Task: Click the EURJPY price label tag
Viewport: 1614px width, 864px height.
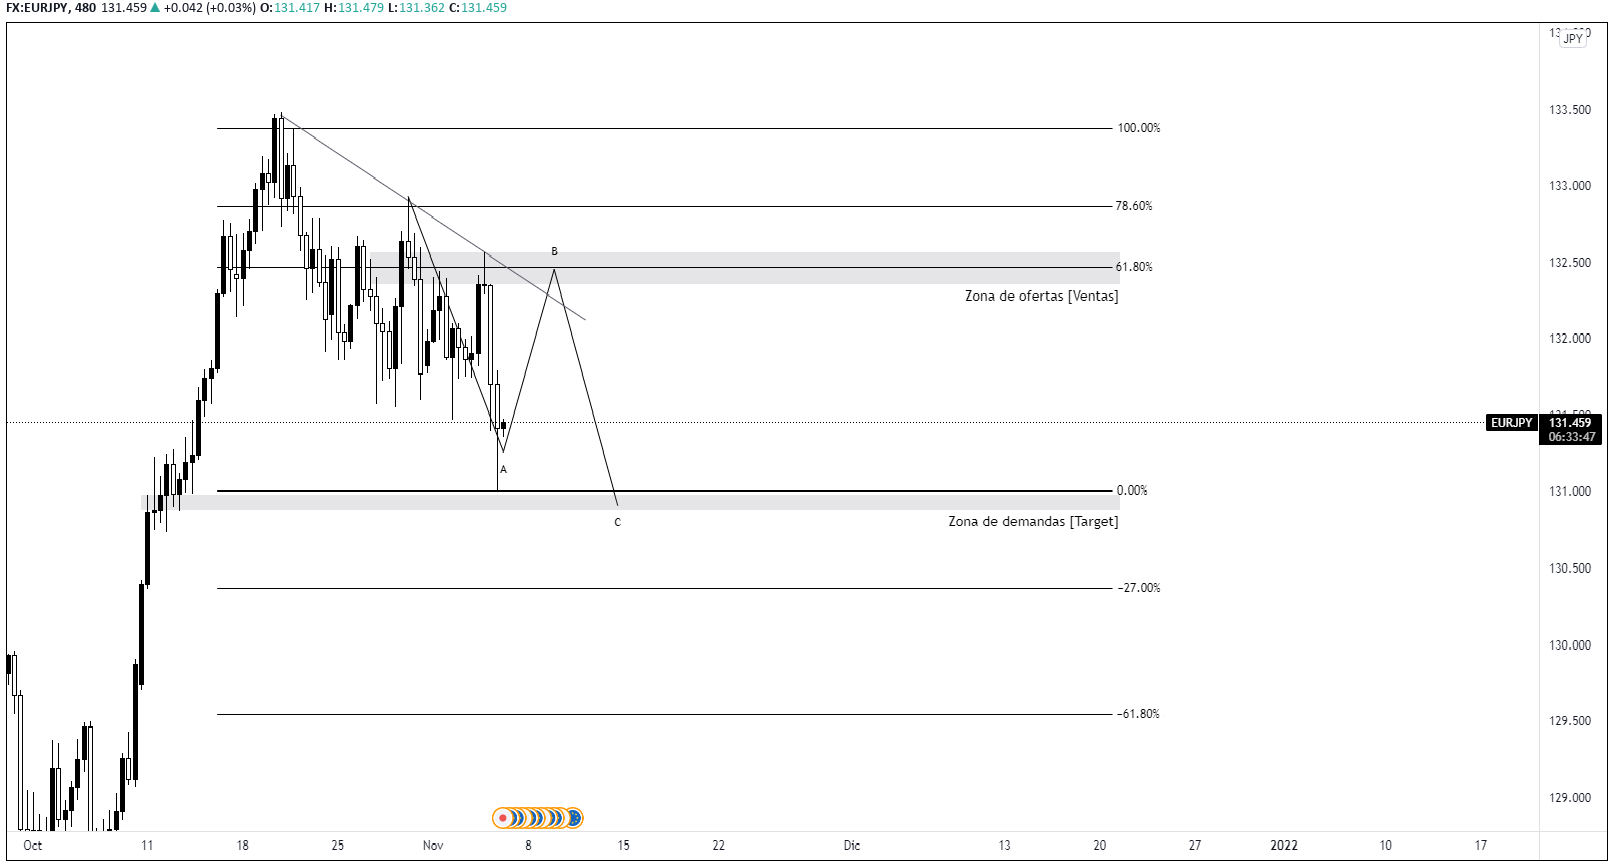Action: tap(1511, 423)
